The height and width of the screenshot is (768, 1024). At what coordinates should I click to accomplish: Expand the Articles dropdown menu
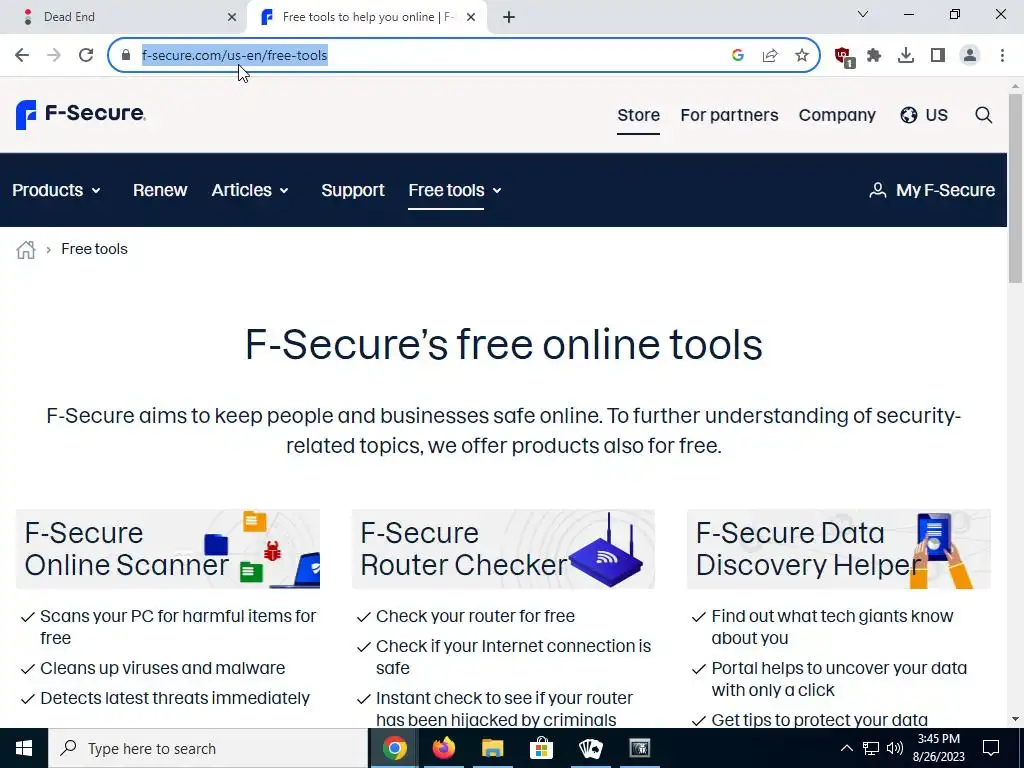click(249, 190)
